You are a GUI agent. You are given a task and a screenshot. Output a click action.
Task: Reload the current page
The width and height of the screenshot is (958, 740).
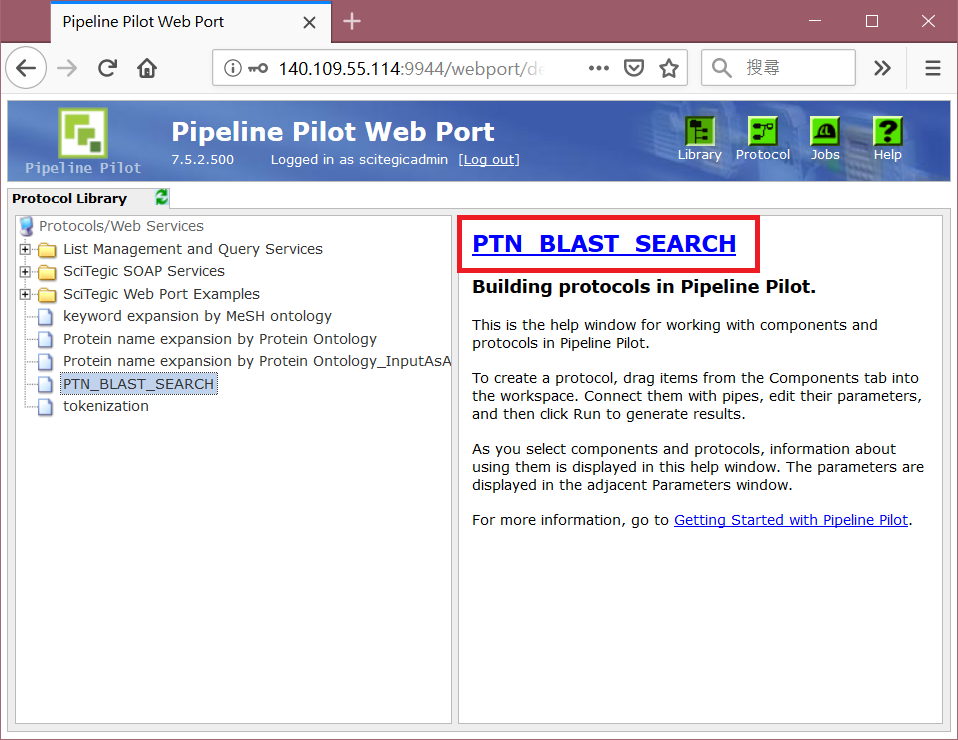[108, 68]
